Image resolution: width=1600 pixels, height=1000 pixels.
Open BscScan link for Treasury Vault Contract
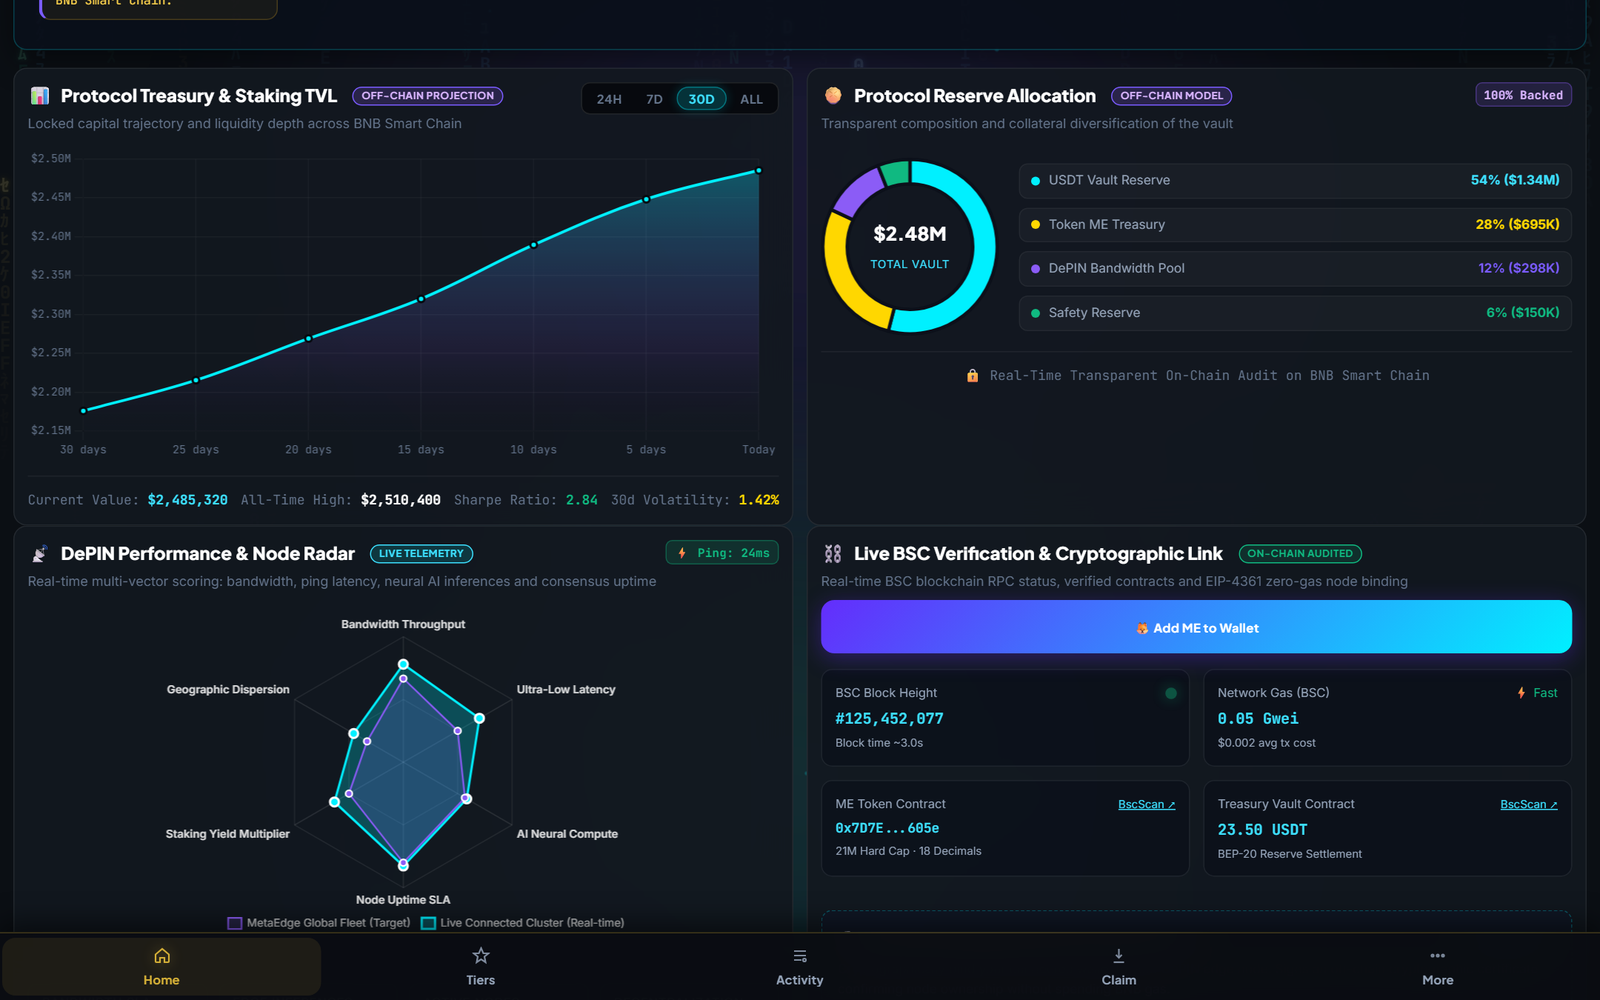coord(1528,805)
